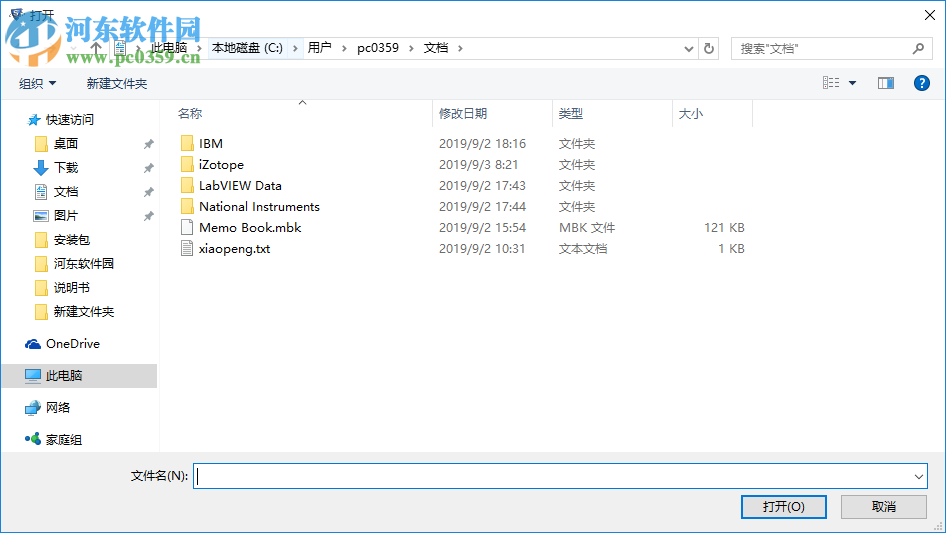Click the up directory arrow
Viewport: 946px width, 533px height.
click(95, 48)
